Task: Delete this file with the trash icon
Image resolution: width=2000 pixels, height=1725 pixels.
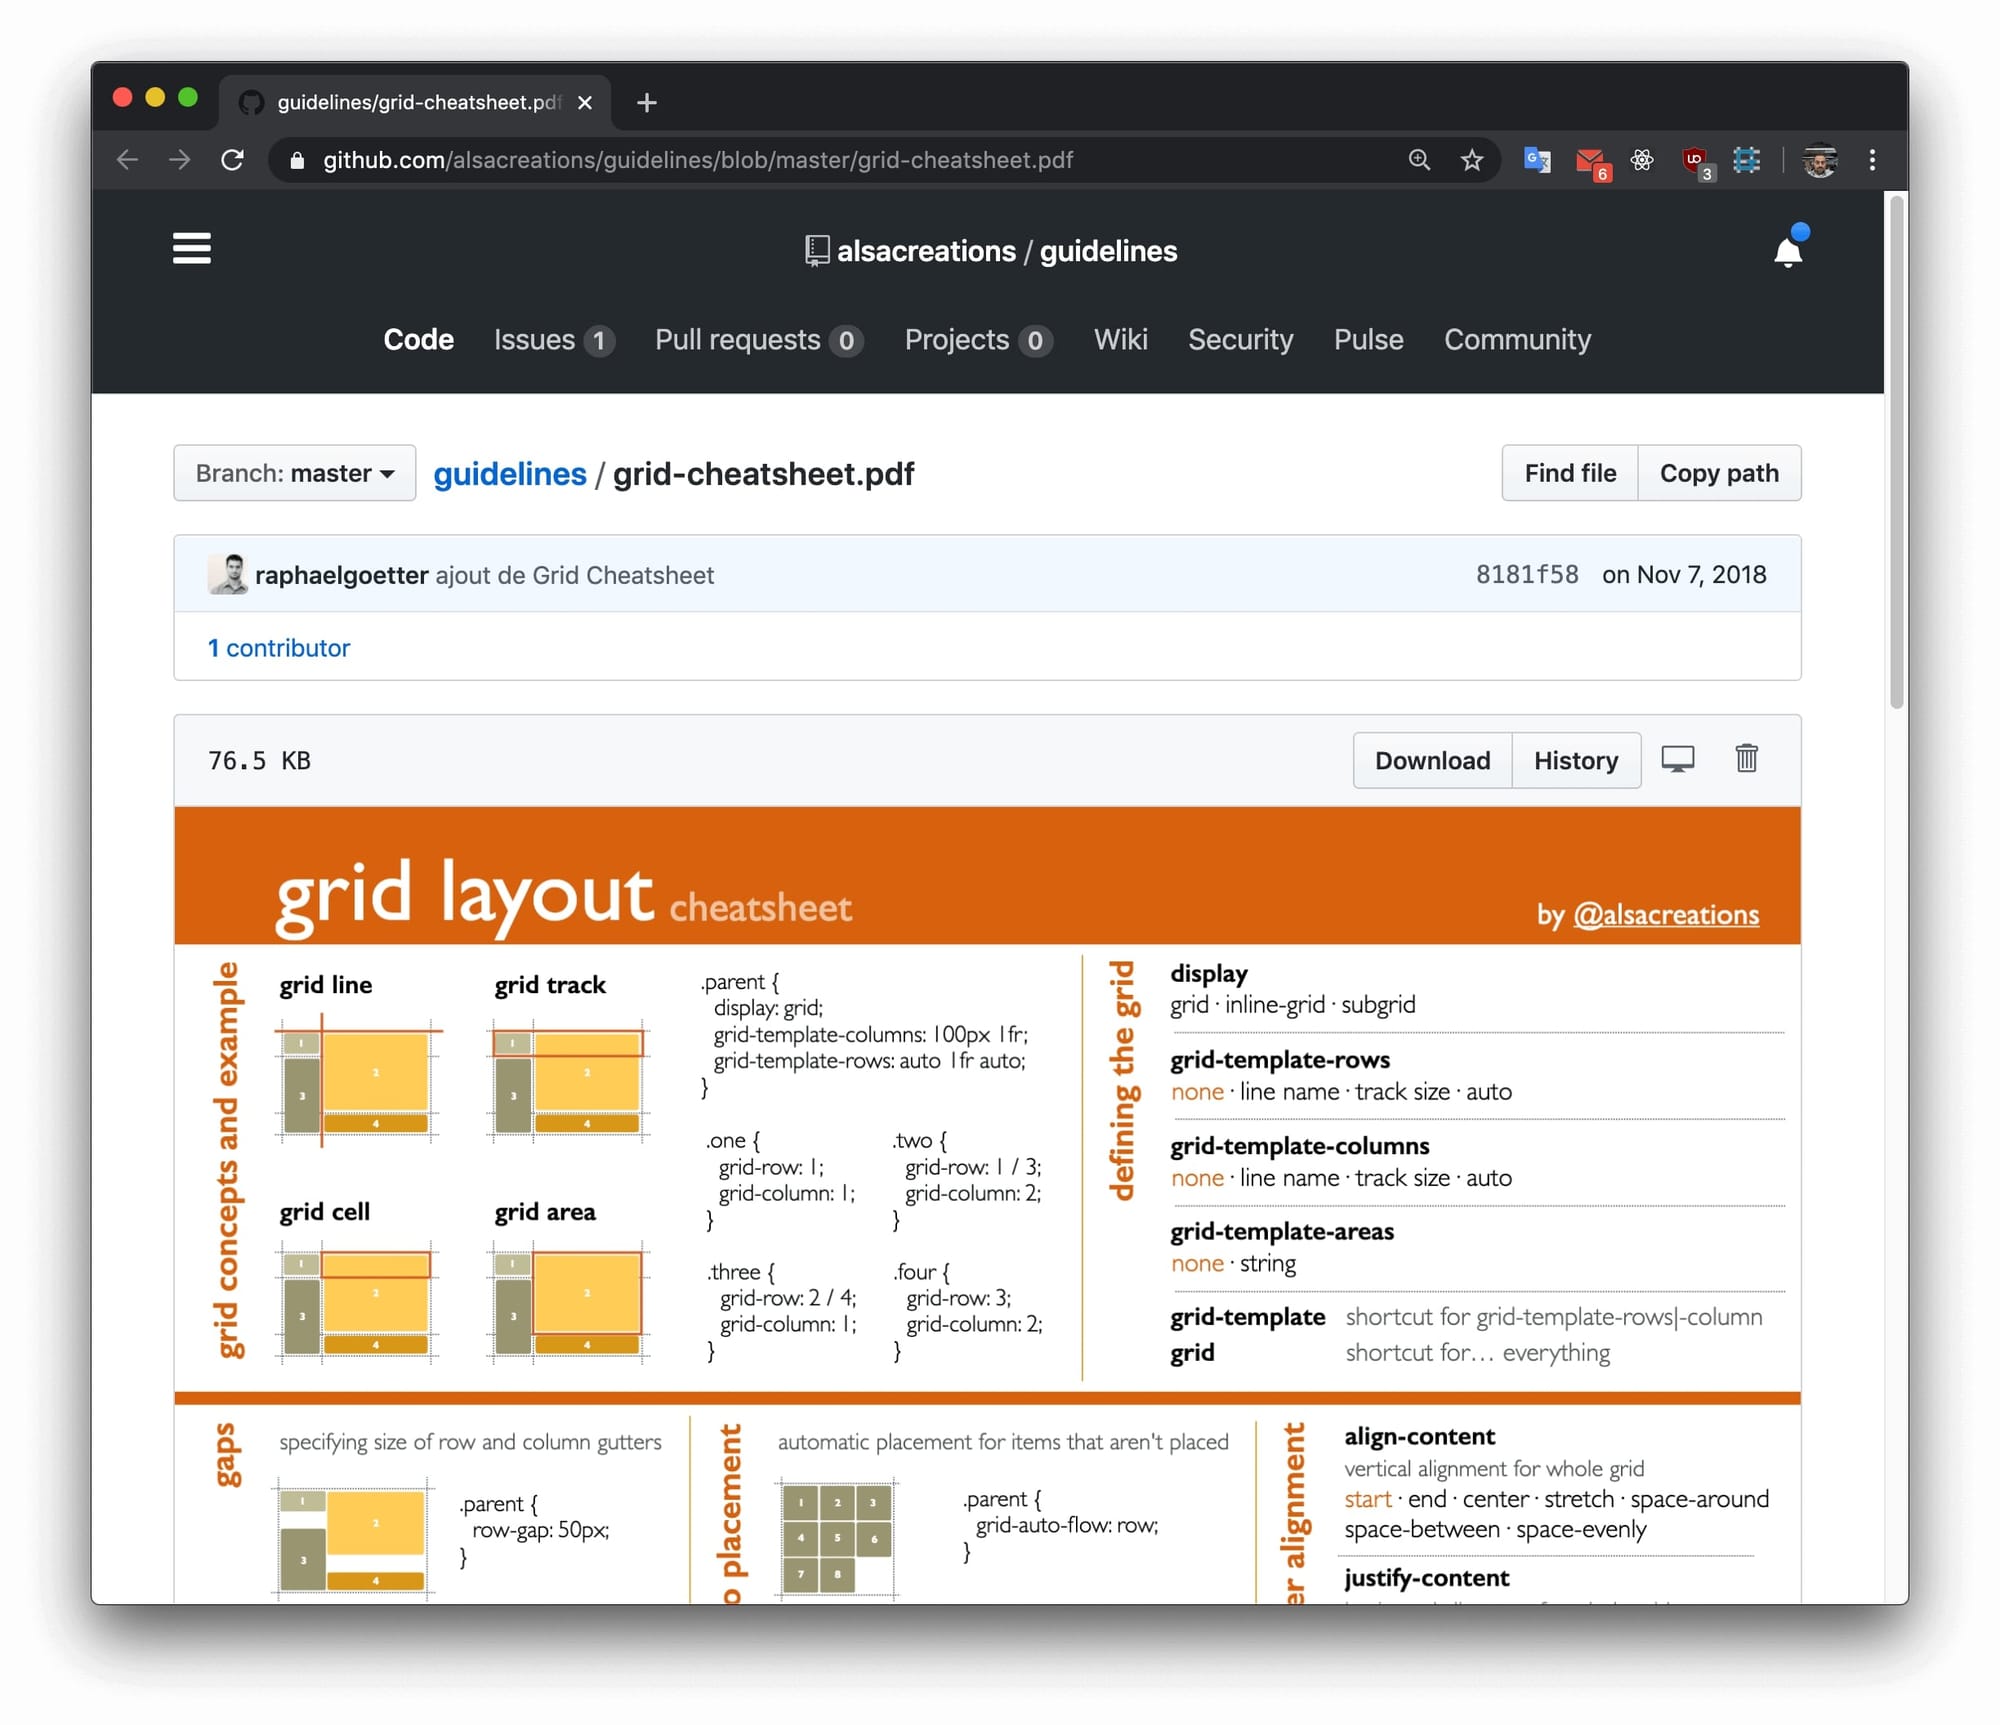Action: tap(1746, 759)
